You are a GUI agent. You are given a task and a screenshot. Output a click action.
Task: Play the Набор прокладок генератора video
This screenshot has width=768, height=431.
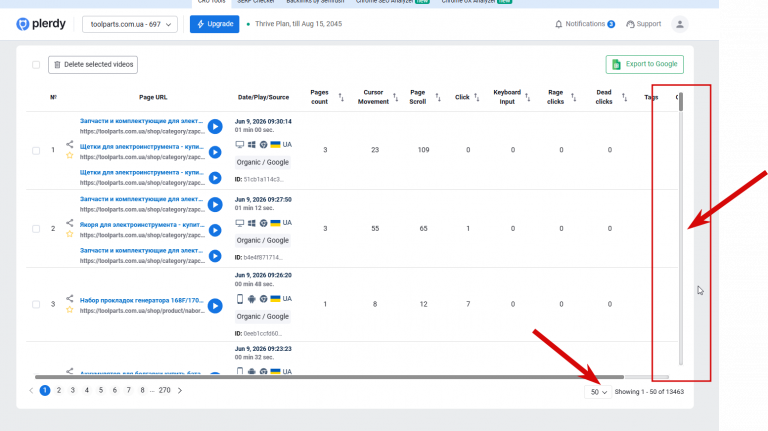pos(215,306)
